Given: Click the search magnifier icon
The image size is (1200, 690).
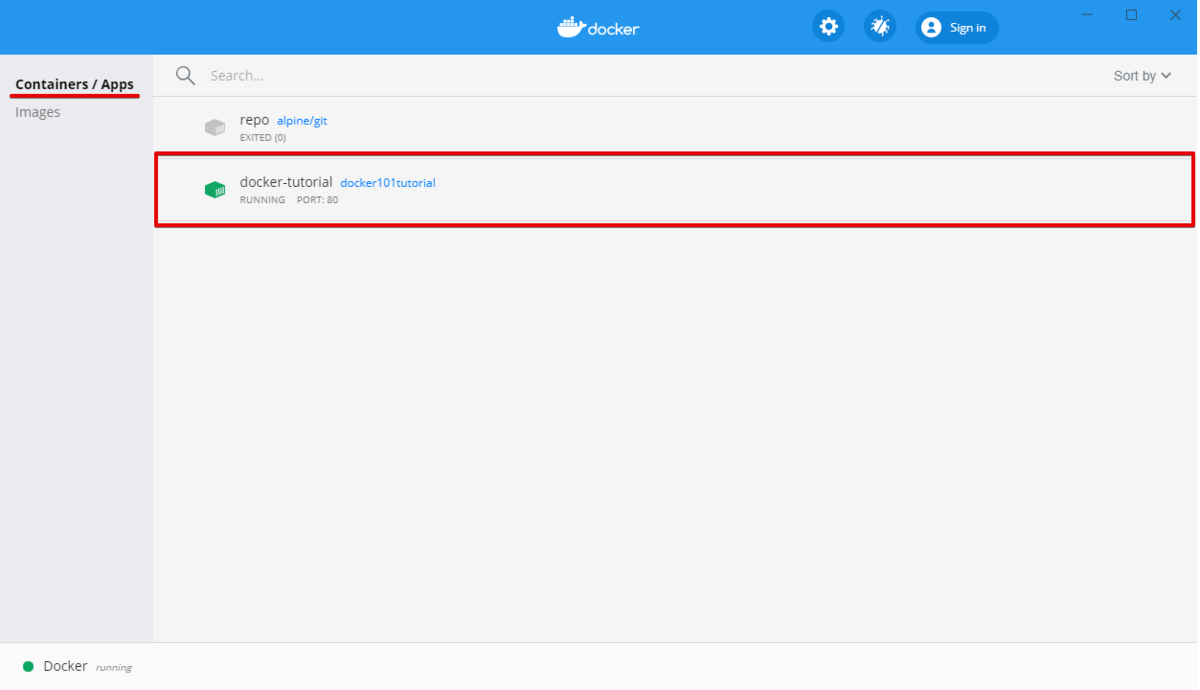Looking at the screenshot, I should [x=185, y=75].
